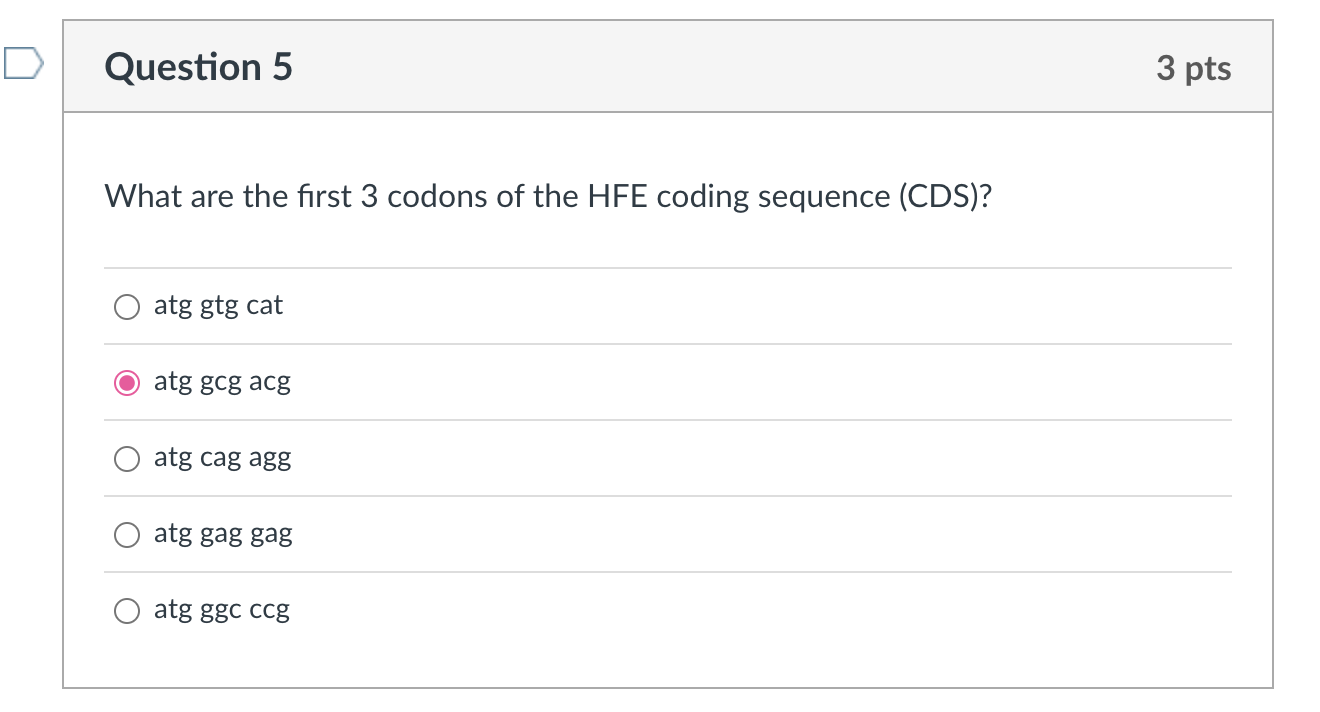Click the bookmark flag beside Question 5
Screen dimensions: 1320x712
pos(22,66)
